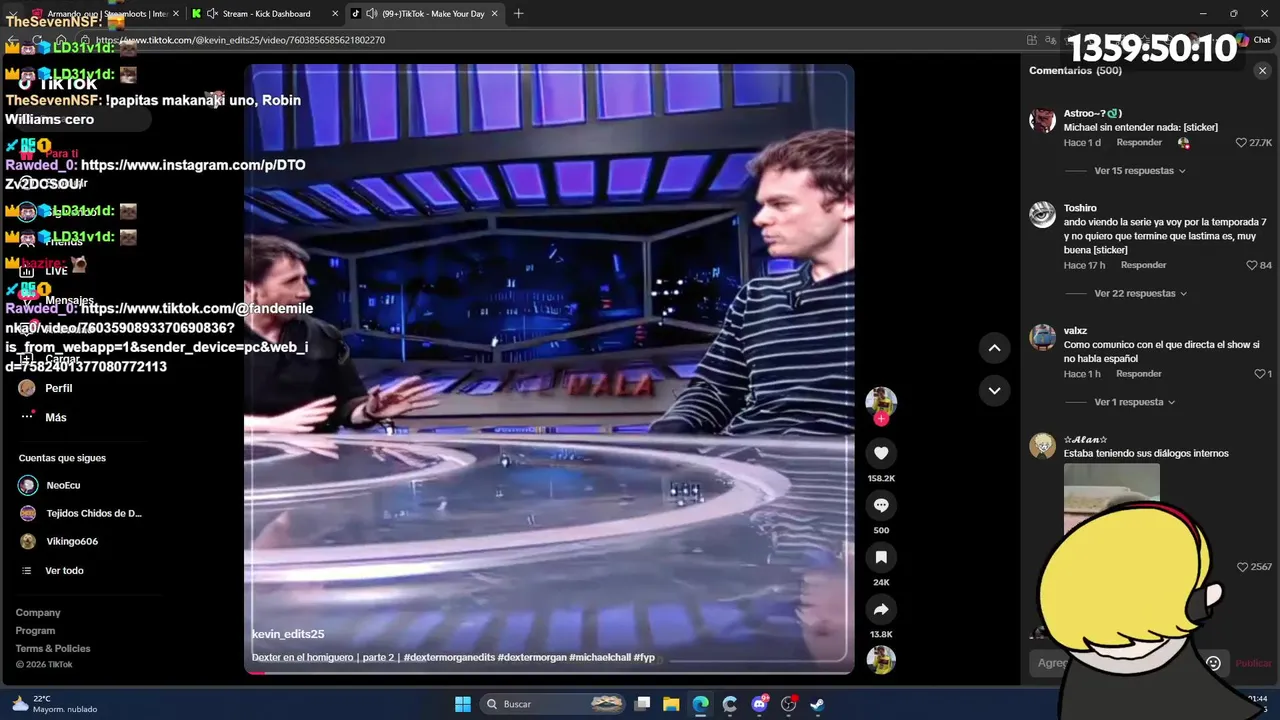Click the Windows taskbar Buscar search box
This screenshot has width=1280, height=720.
click(x=553, y=704)
